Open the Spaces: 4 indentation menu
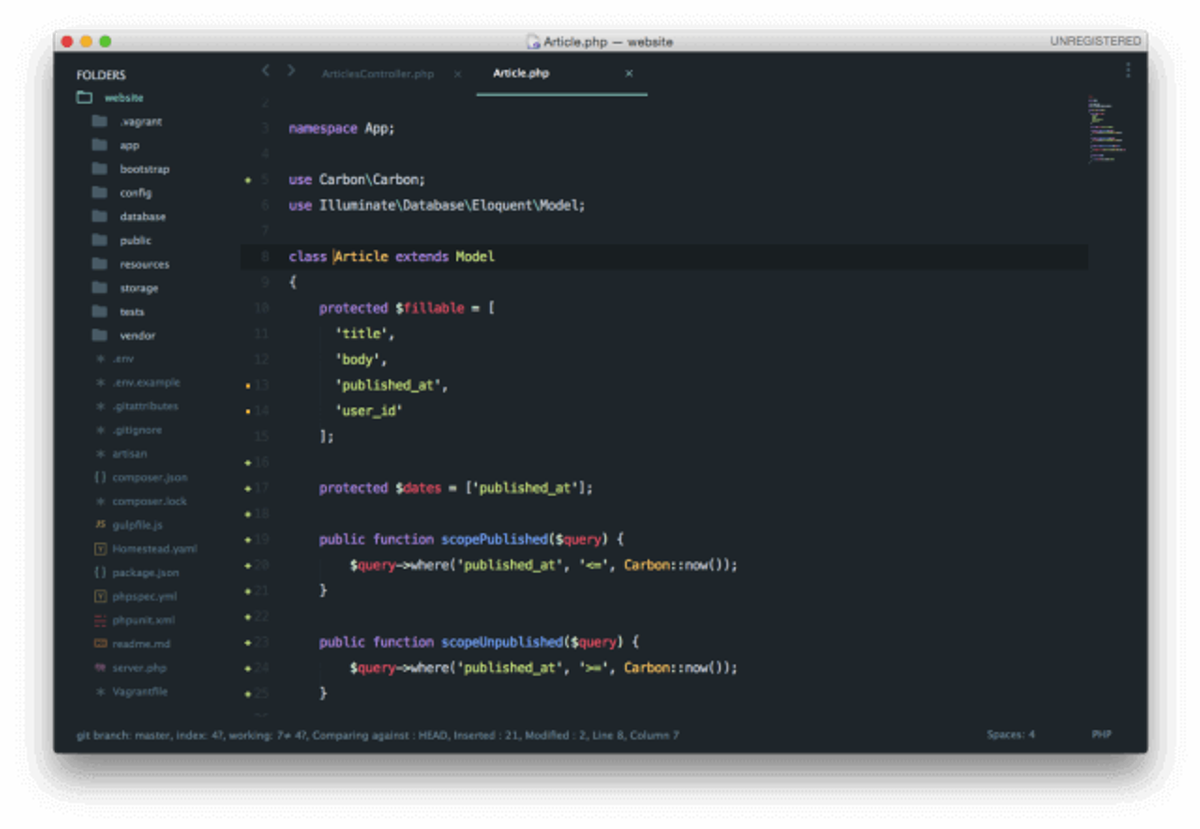The image size is (1200, 829). [x=1010, y=735]
